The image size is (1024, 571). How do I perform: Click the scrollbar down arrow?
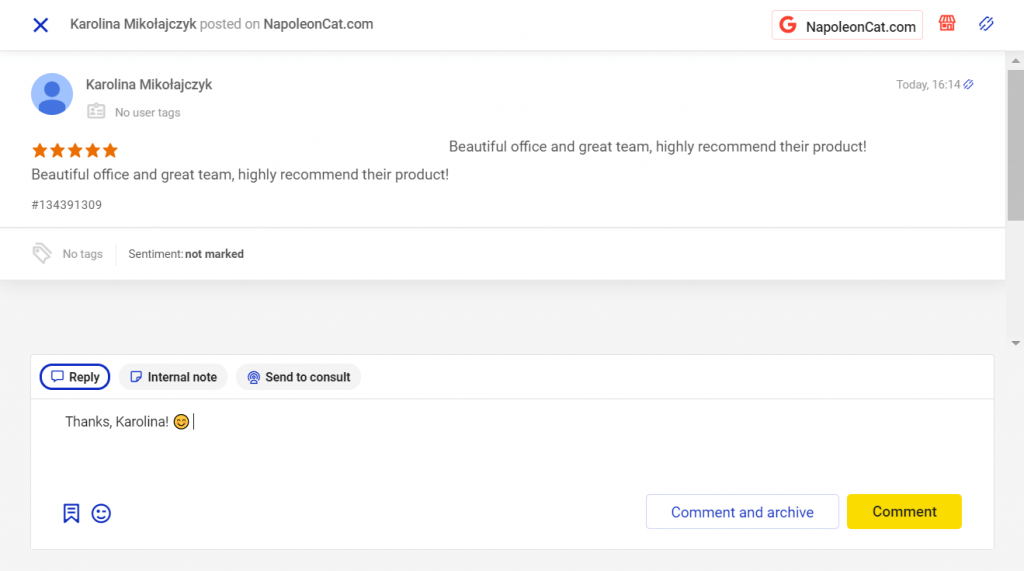click(1016, 343)
